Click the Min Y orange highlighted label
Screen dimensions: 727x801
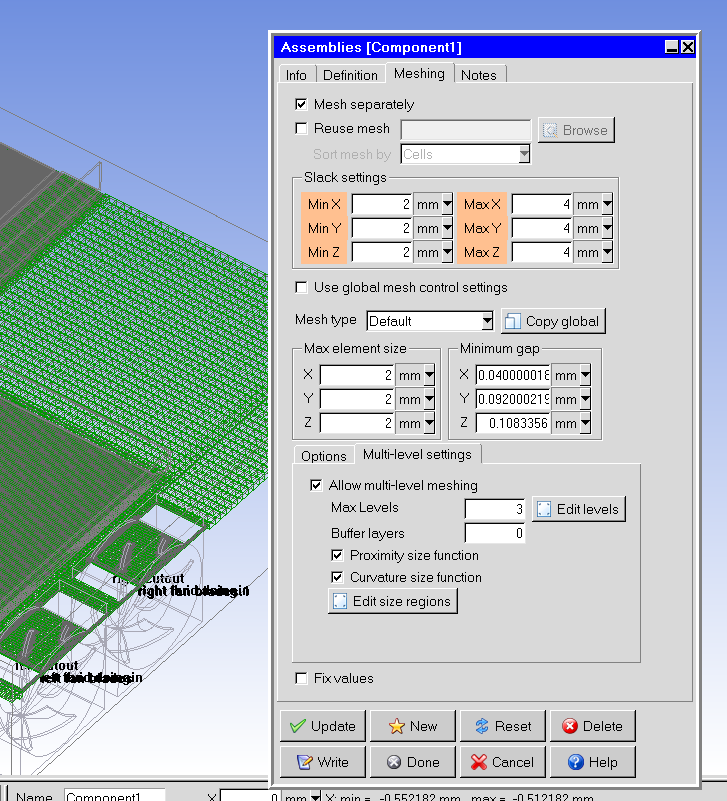coord(324,229)
